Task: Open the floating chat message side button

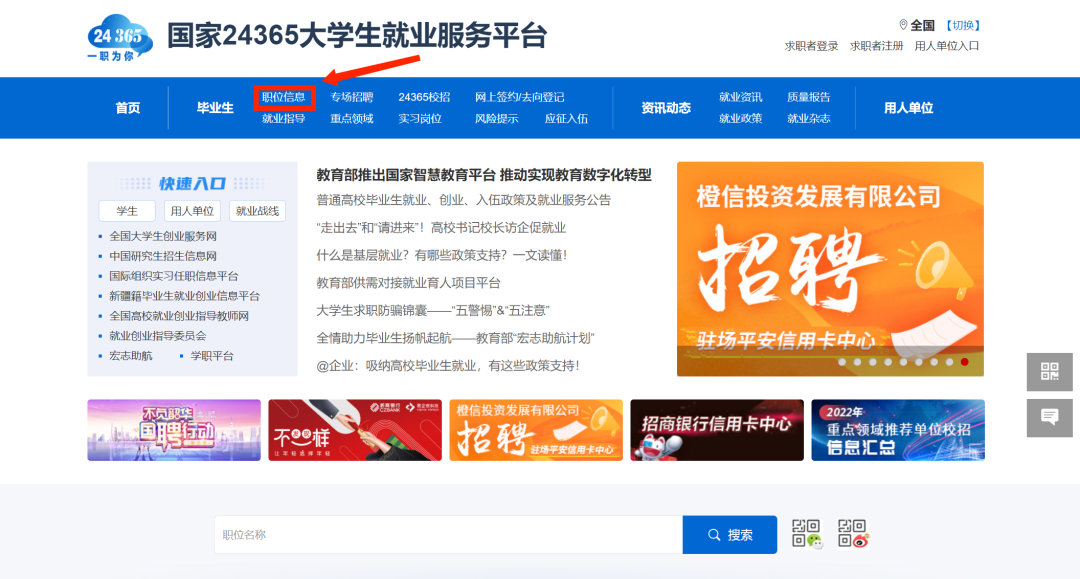Action: 1049,417
